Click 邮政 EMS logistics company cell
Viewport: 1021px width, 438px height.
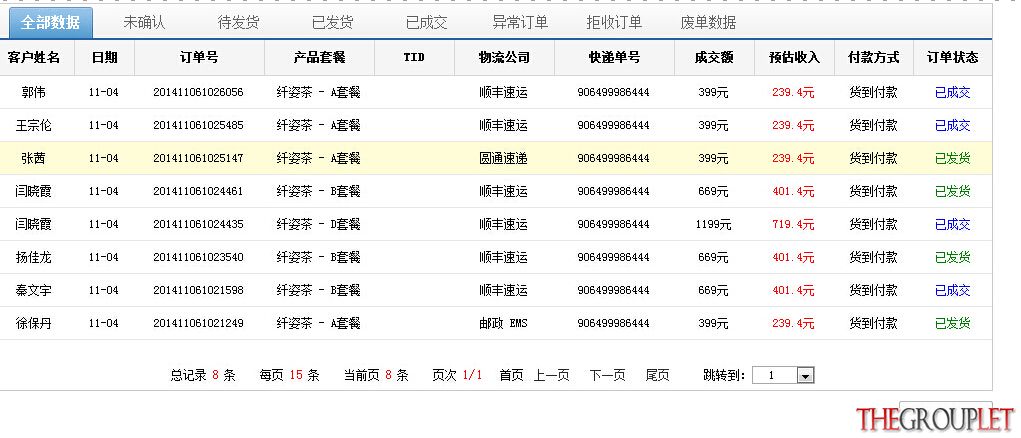(503, 323)
